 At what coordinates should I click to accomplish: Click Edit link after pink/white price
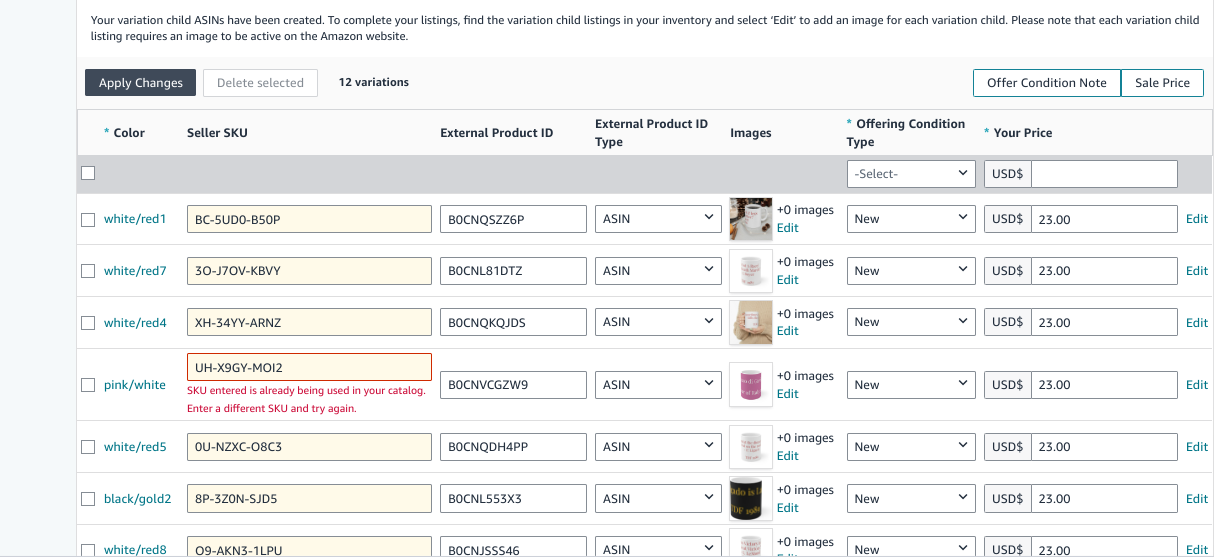pyautogui.click(x=1197, y=385)
